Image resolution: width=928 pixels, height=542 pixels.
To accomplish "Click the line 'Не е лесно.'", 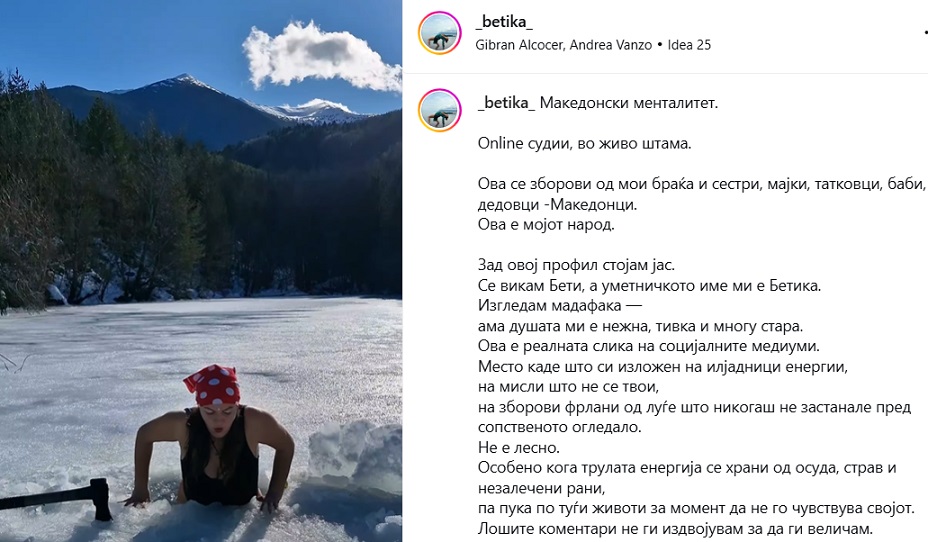I will point(518,447).
